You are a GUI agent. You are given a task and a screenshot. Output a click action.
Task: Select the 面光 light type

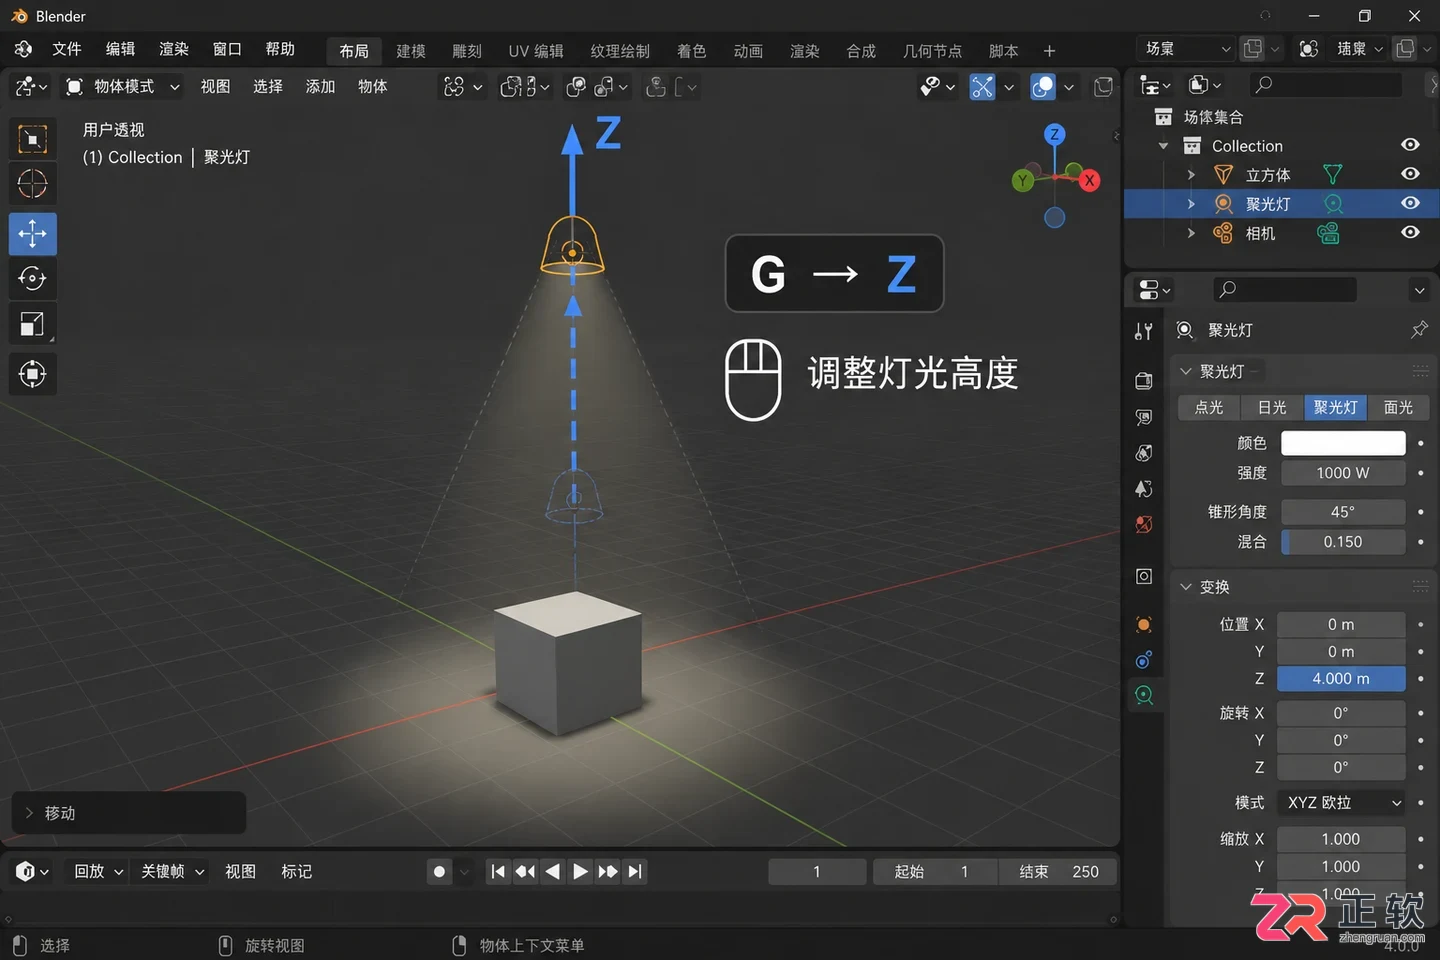1398,407
